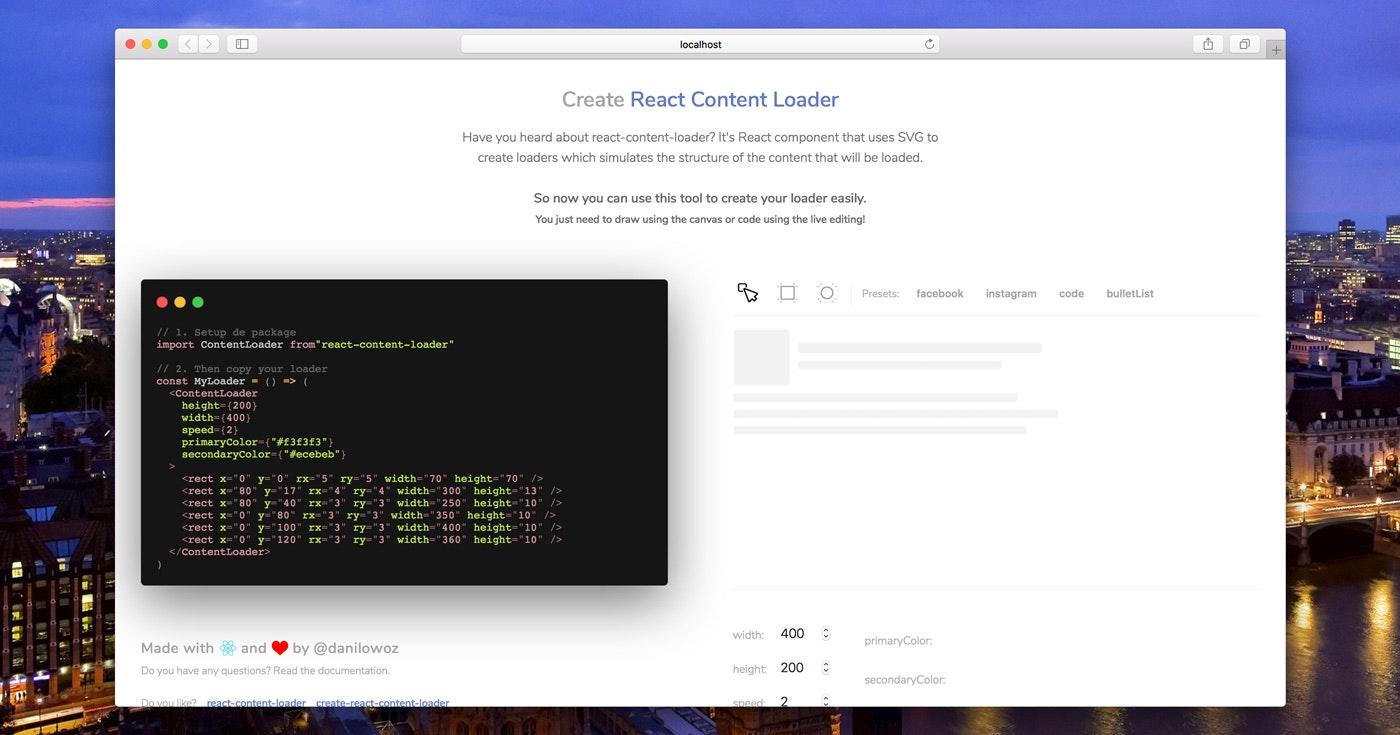Apply the instagram preset
1400x735 pixels.
tap(1011, 294)
